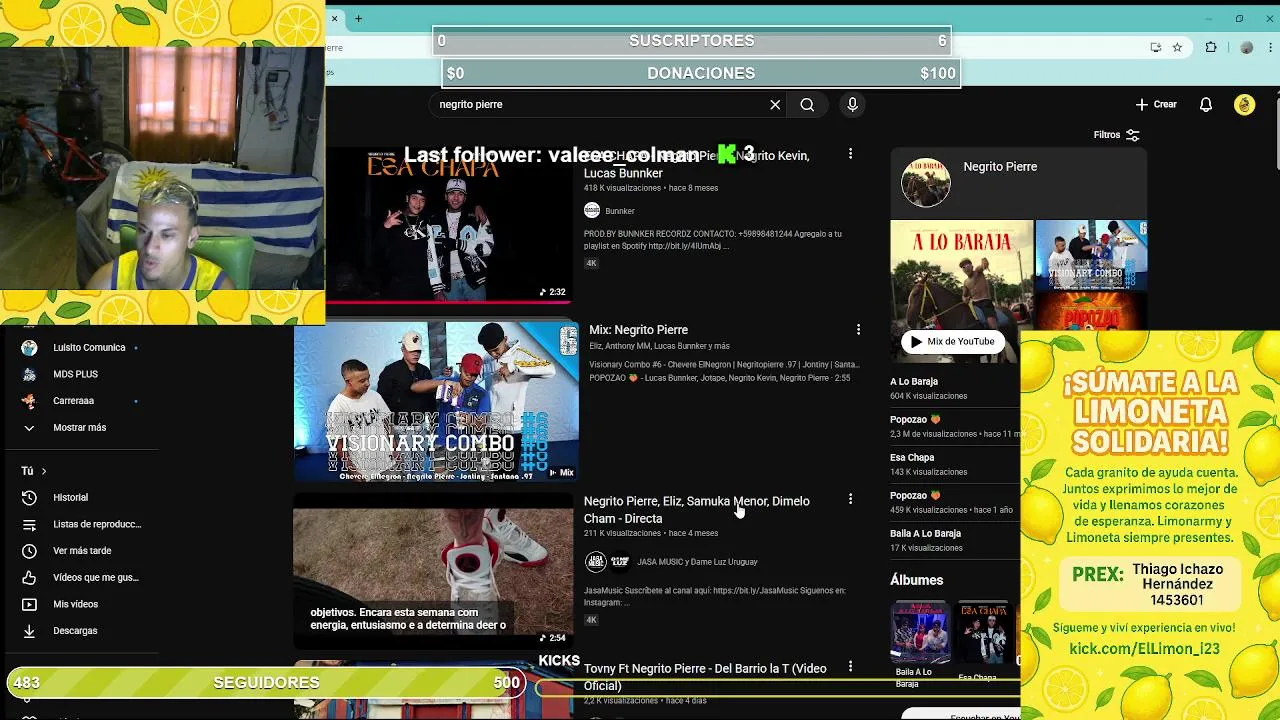Open JASA MUSIC y Dame Luz Uruguay link
The height and width of the screenshot is (720, 1280).
coord(697,562)
